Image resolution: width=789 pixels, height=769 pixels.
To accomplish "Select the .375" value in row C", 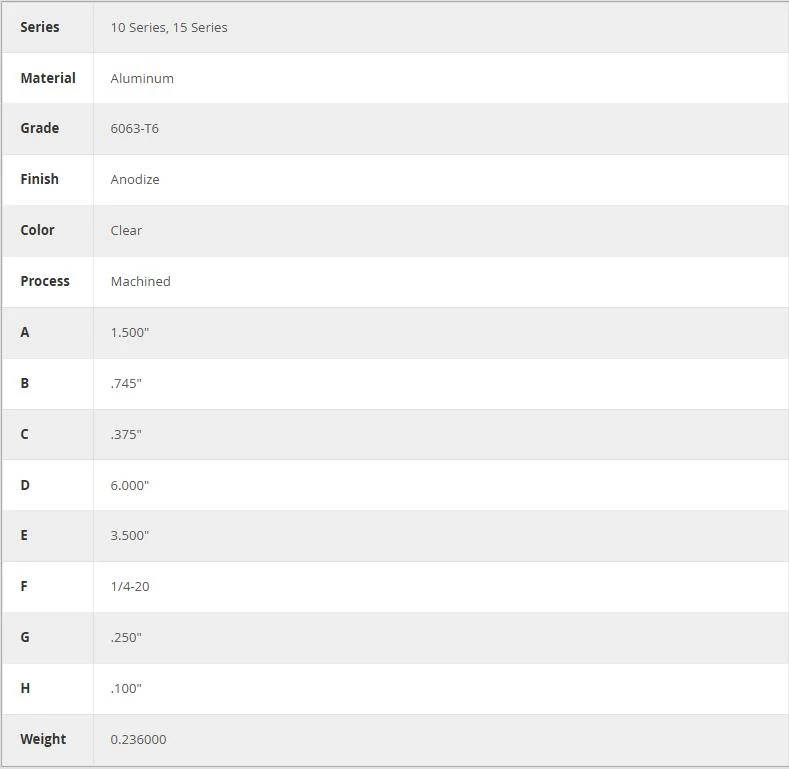I will point(126,434).
